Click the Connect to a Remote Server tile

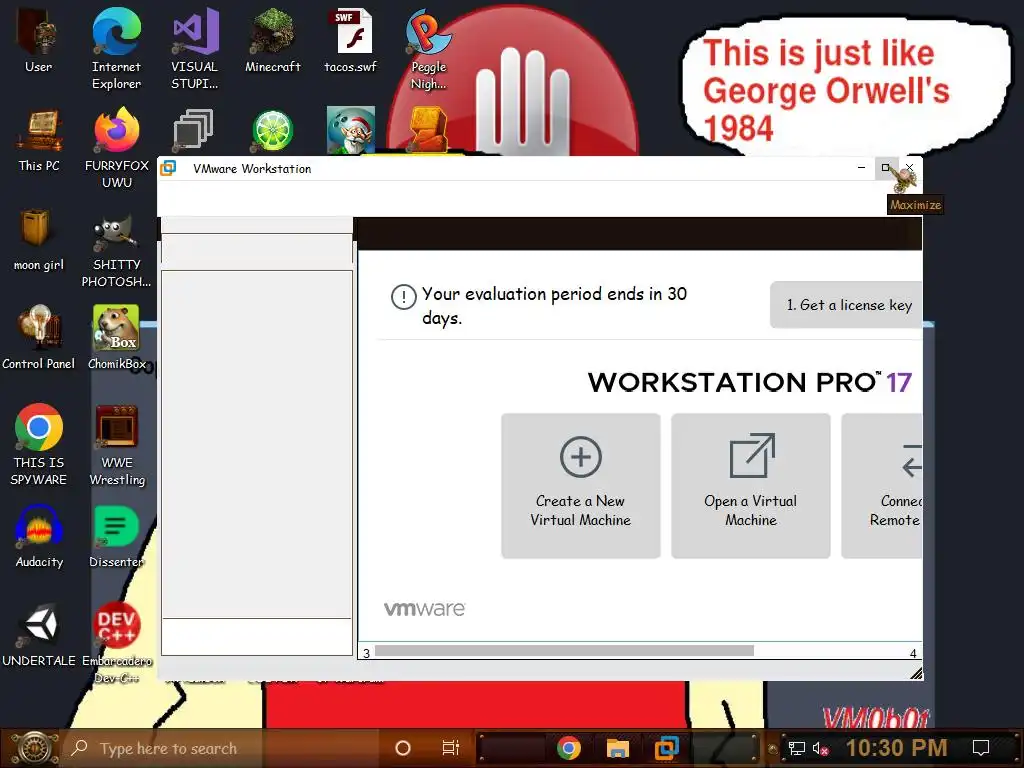pos(882,485)
